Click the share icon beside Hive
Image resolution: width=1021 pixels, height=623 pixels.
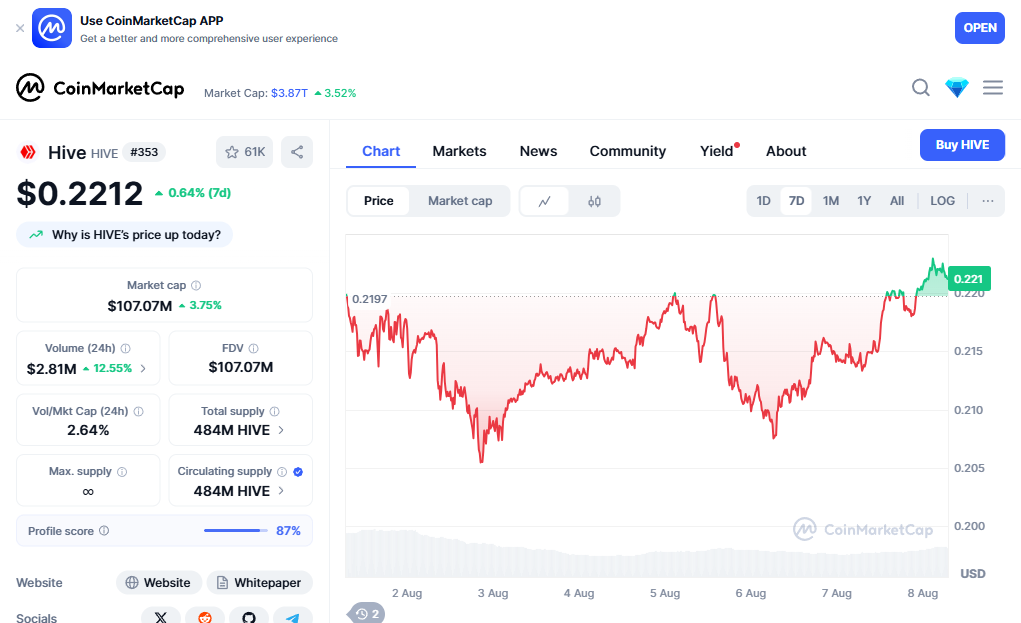297,152
